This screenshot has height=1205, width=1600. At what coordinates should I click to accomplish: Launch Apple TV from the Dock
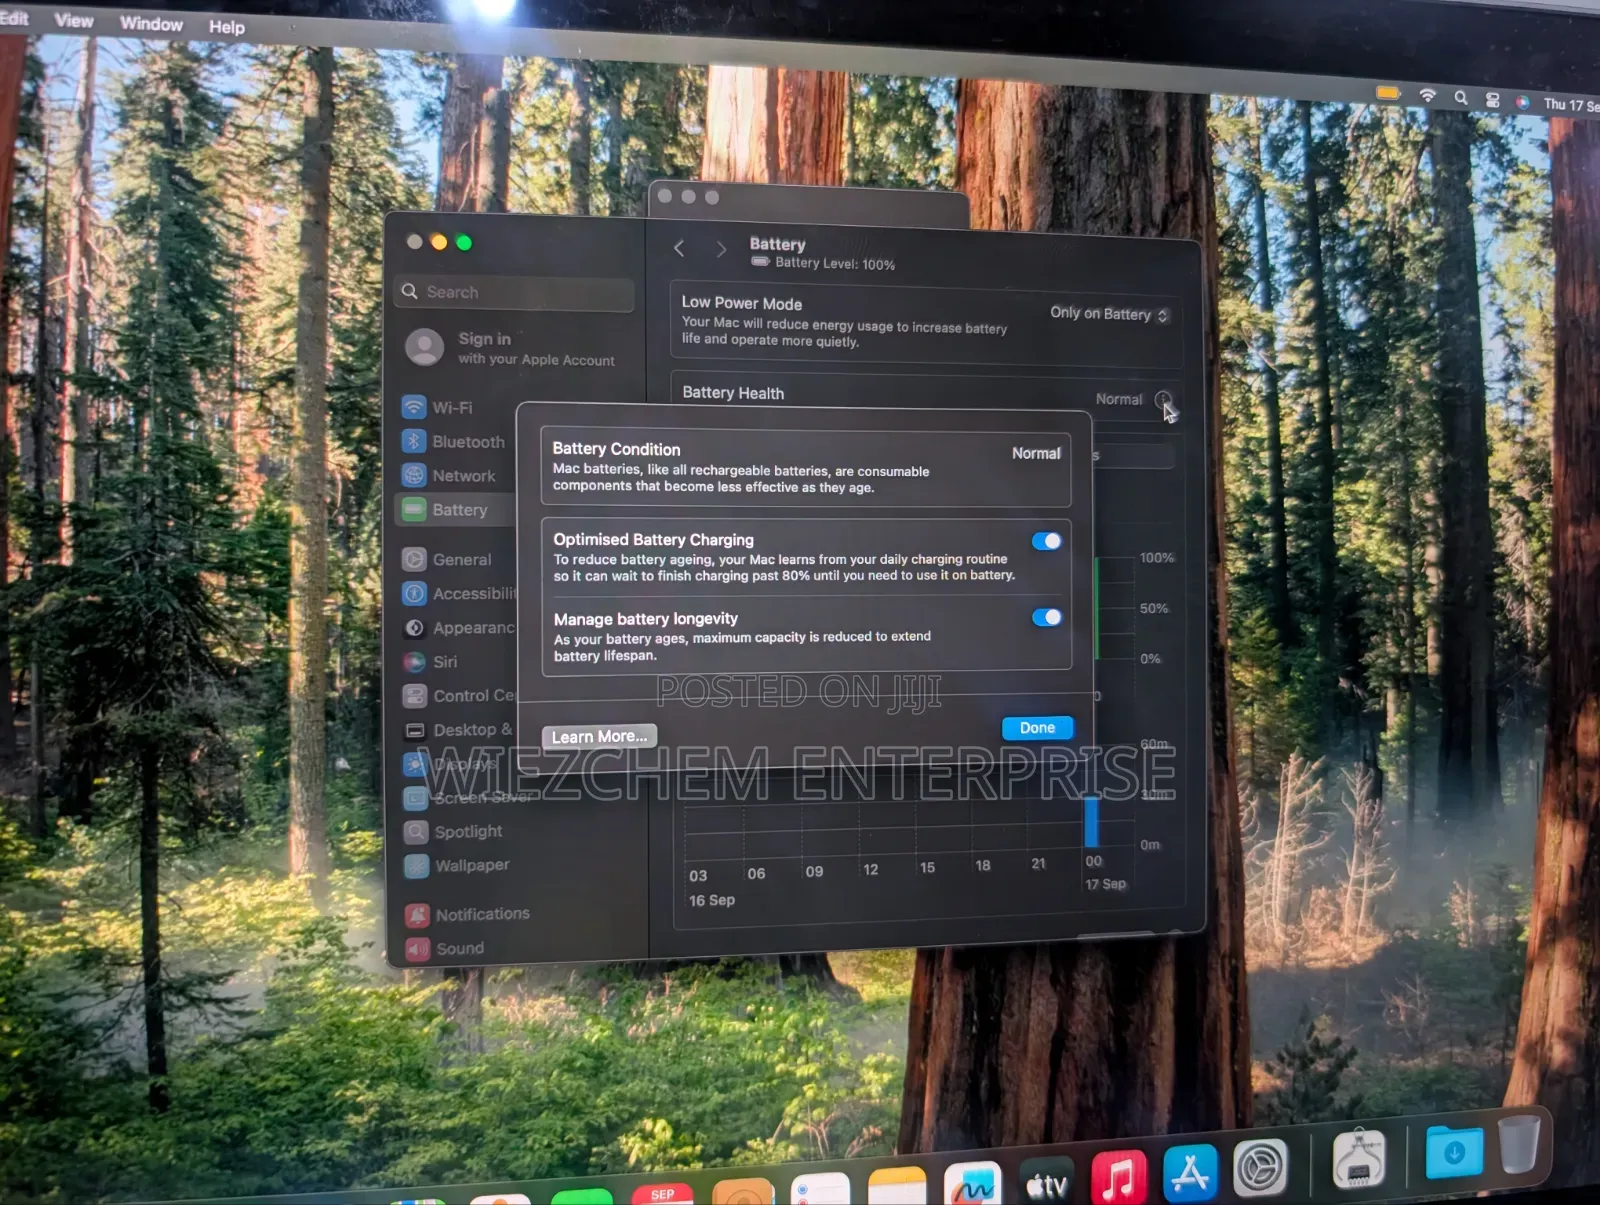point(1046,1183)
